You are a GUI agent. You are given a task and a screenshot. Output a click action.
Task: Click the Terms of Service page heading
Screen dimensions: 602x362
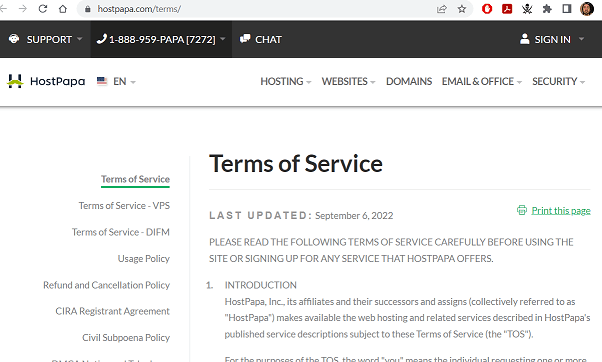click(296, 164)
